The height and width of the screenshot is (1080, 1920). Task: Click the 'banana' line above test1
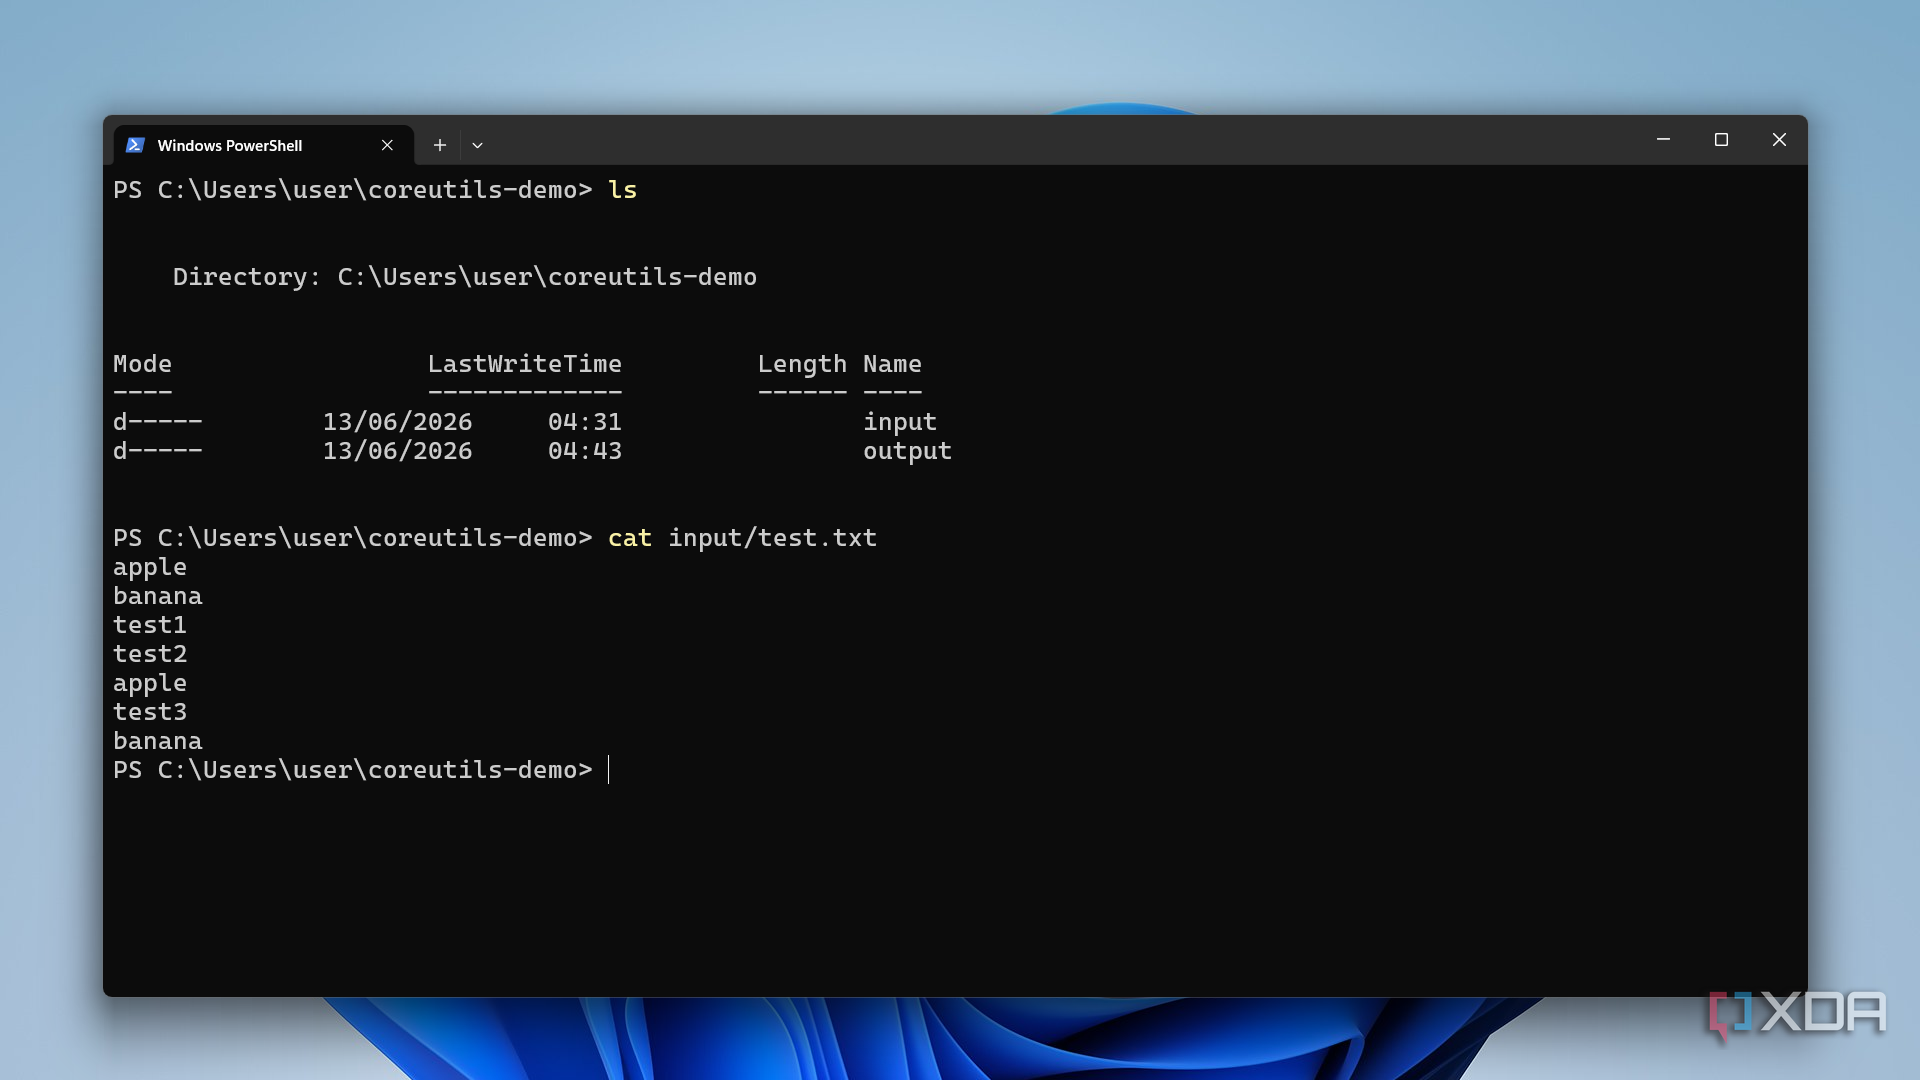(157, 596)
